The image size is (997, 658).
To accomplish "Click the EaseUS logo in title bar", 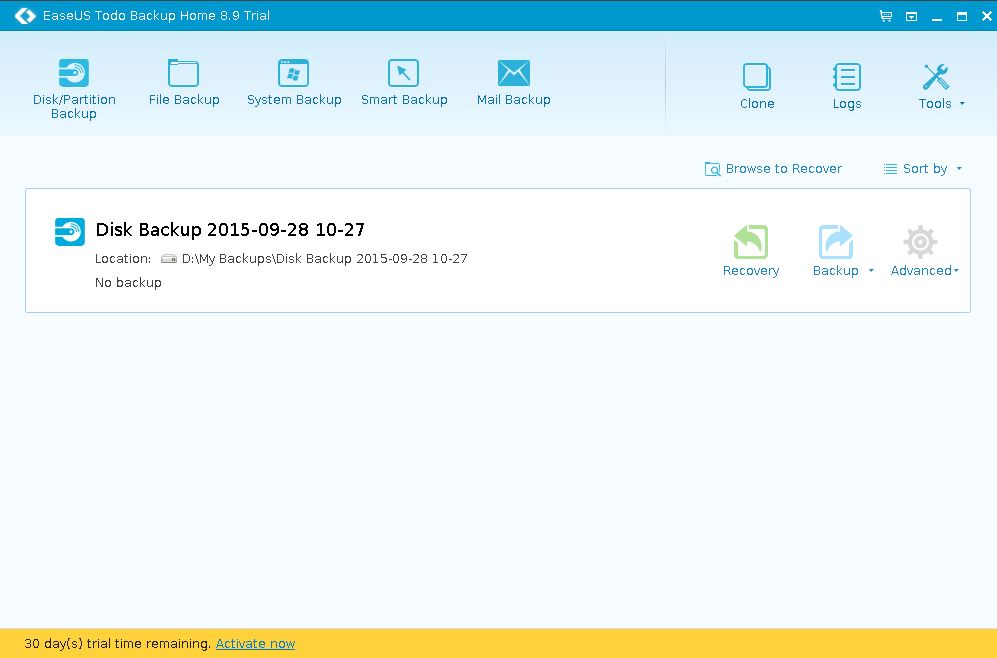I will (x=25, y=15).
